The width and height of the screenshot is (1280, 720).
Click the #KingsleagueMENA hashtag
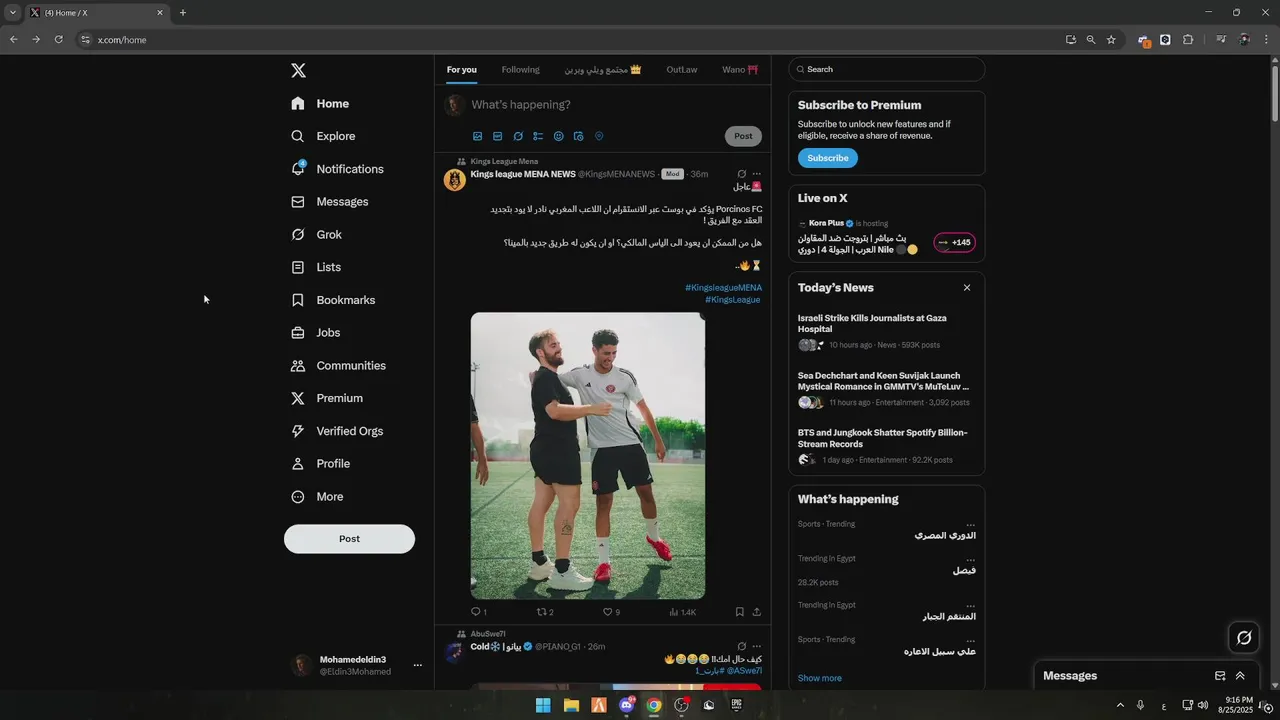pyautogui.click(x=723, y=288)
